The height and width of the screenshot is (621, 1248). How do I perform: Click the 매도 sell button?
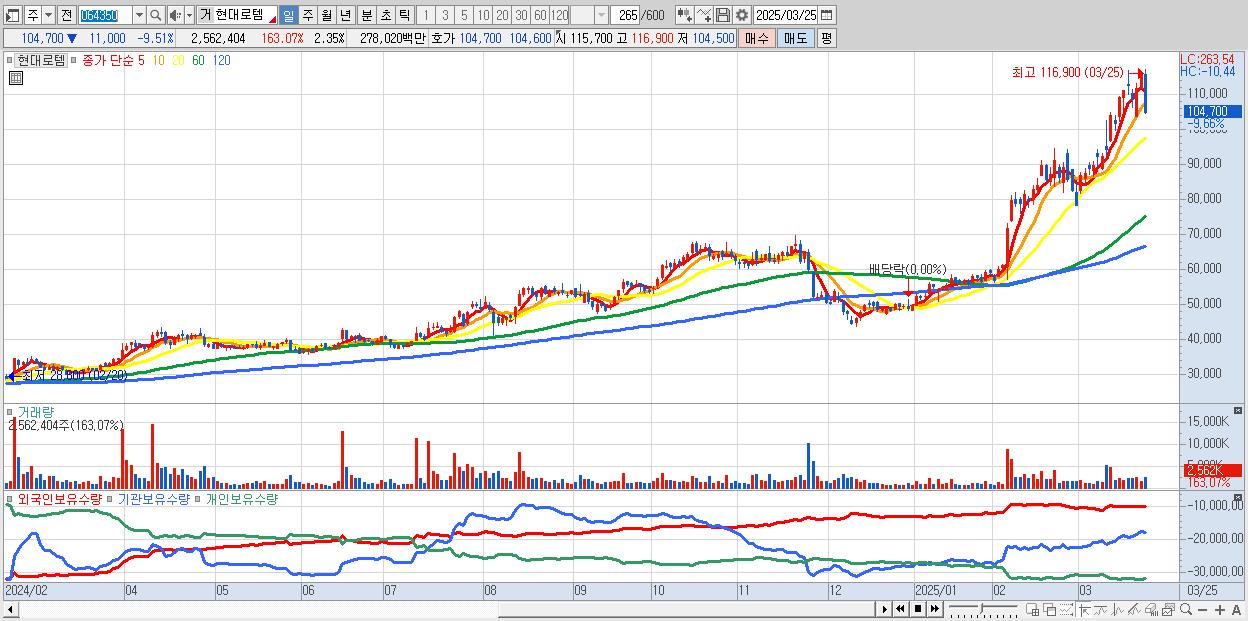(x=795, y=38)
